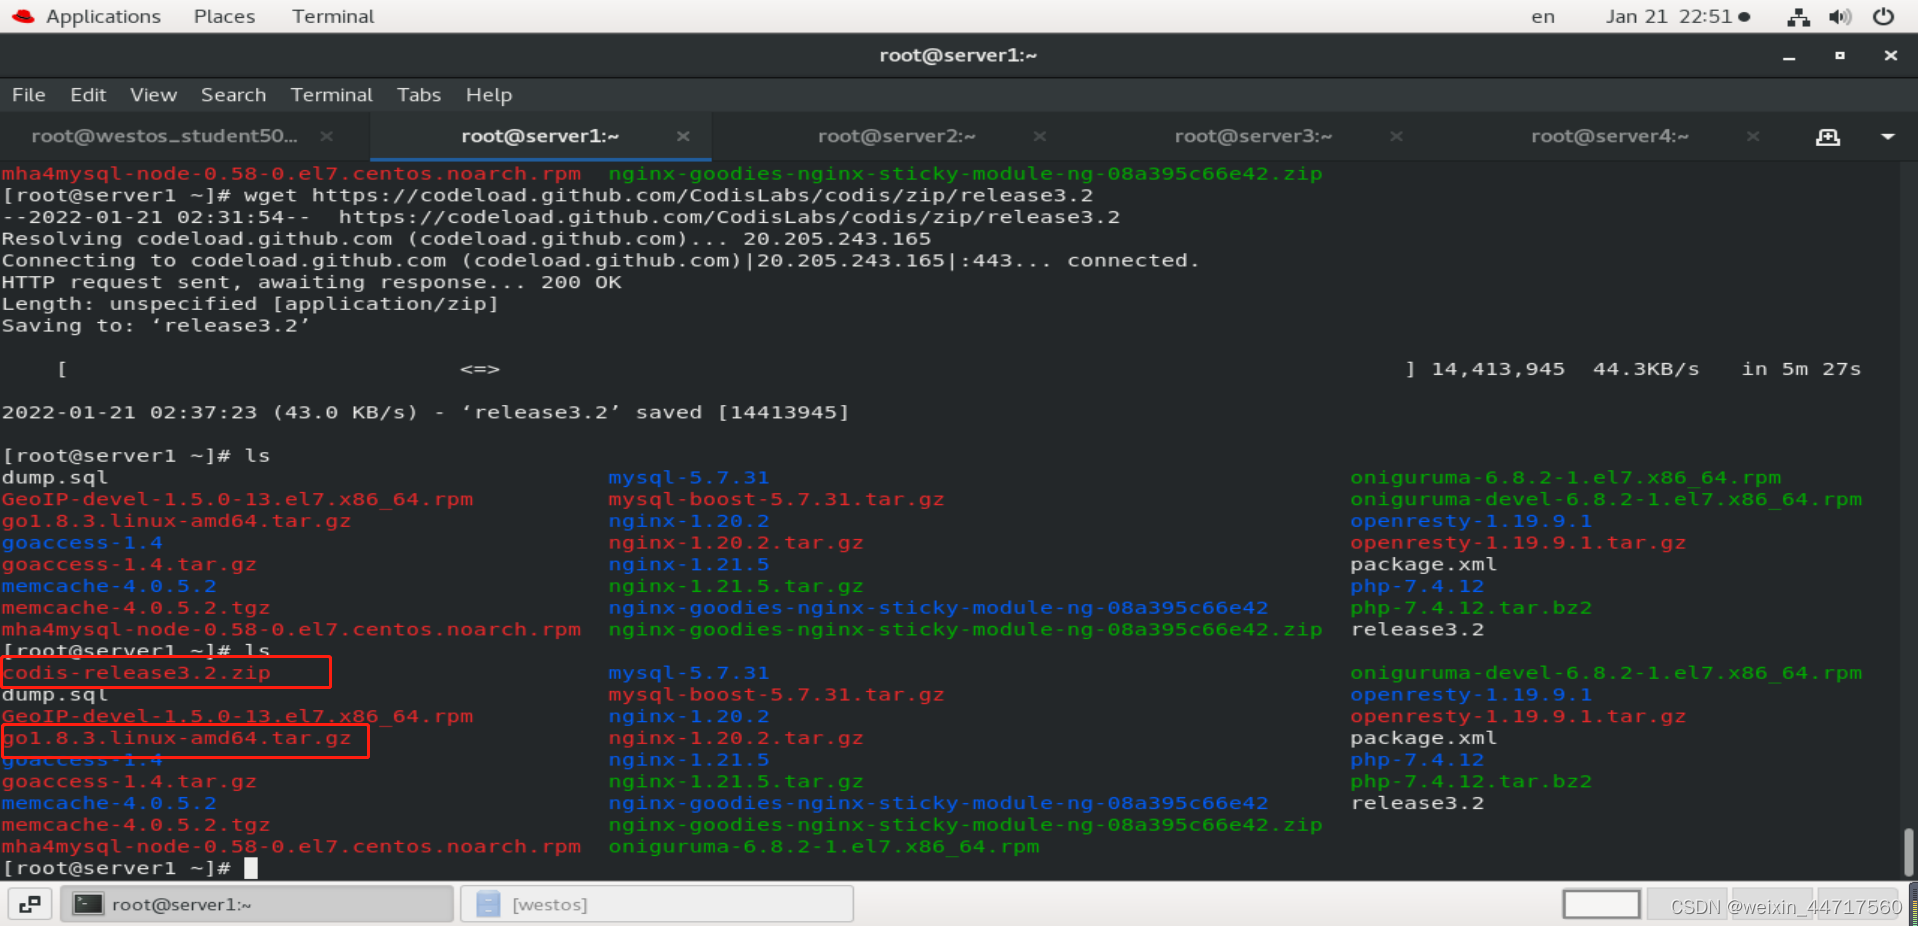Viewport: 1918px width, 926px height.
Task: Select the root@server1 tab
Action: click(x=540, y=136)
